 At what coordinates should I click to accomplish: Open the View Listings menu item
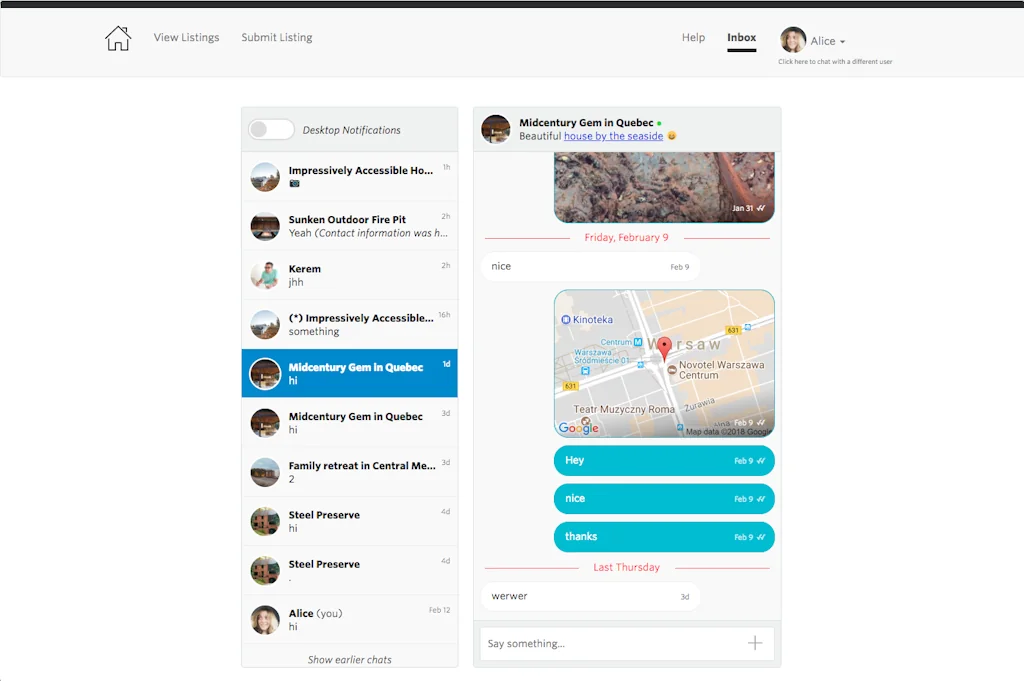(x=186, y=37)
